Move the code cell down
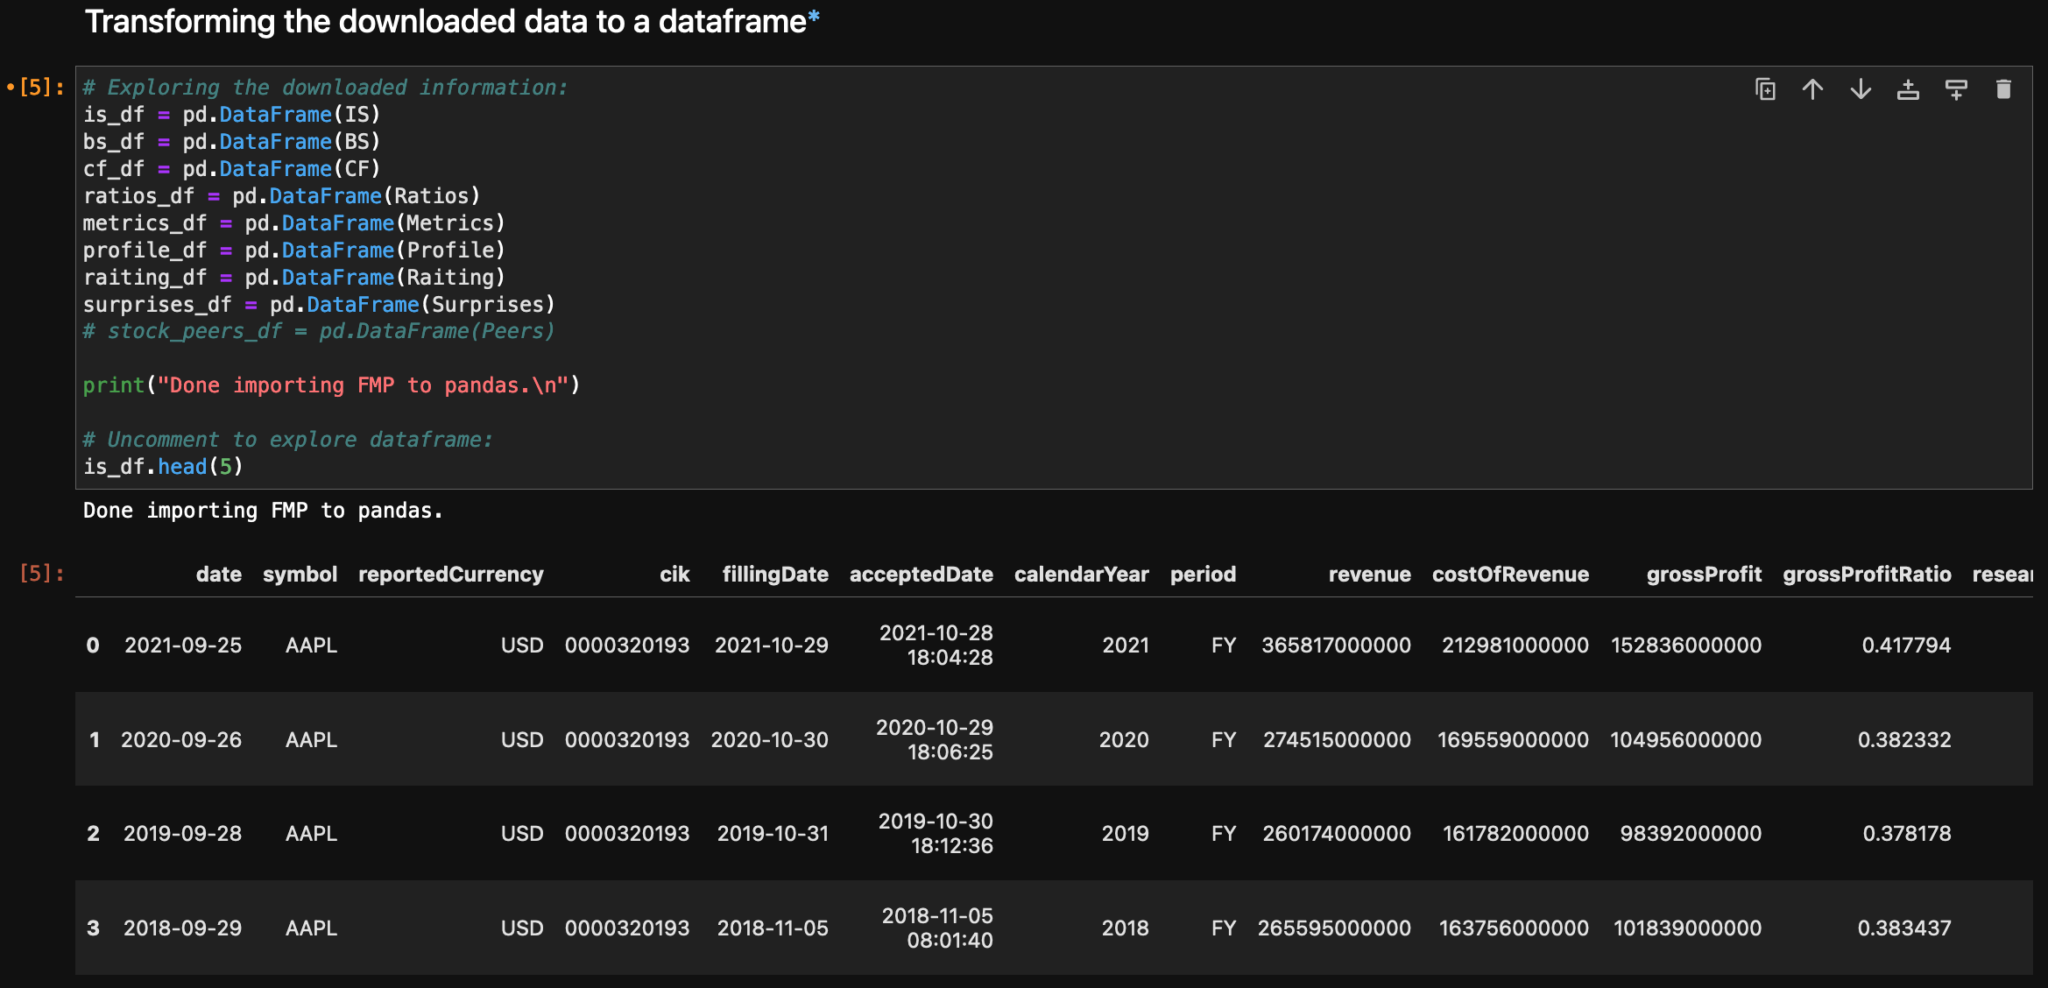 [x=1860, y=89]
